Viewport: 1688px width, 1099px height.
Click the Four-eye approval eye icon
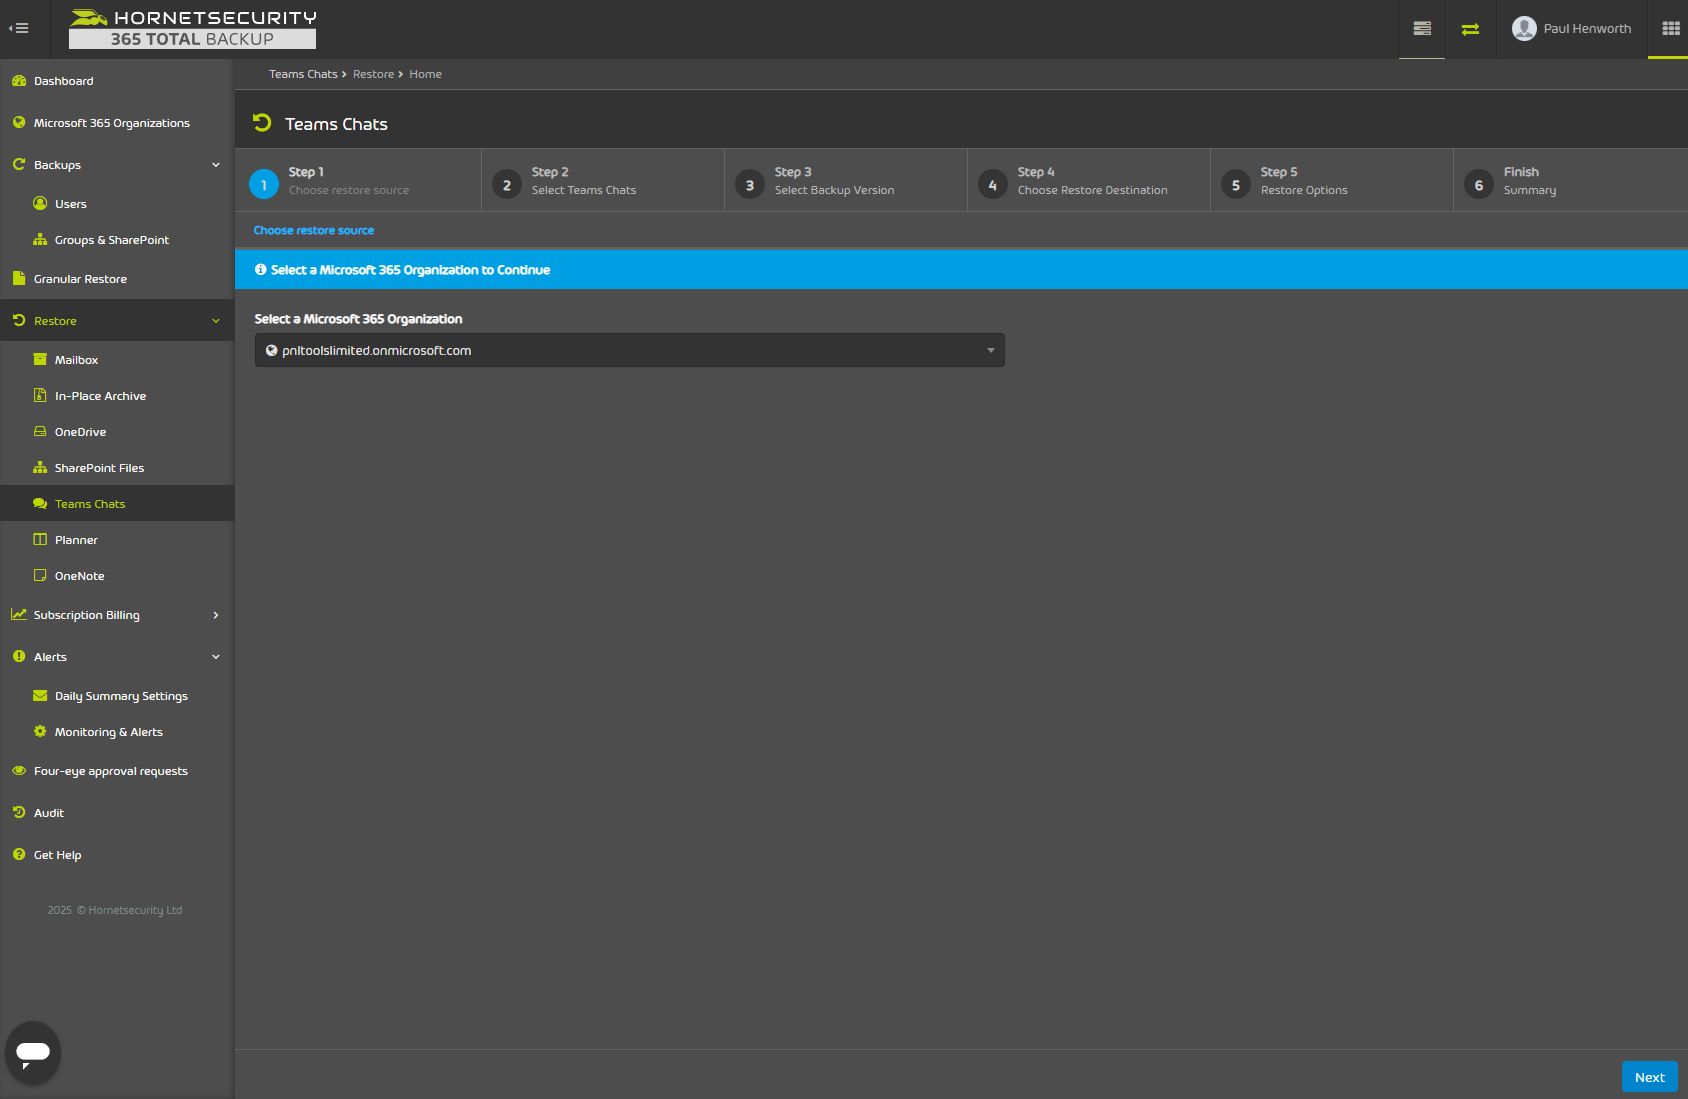19,770
